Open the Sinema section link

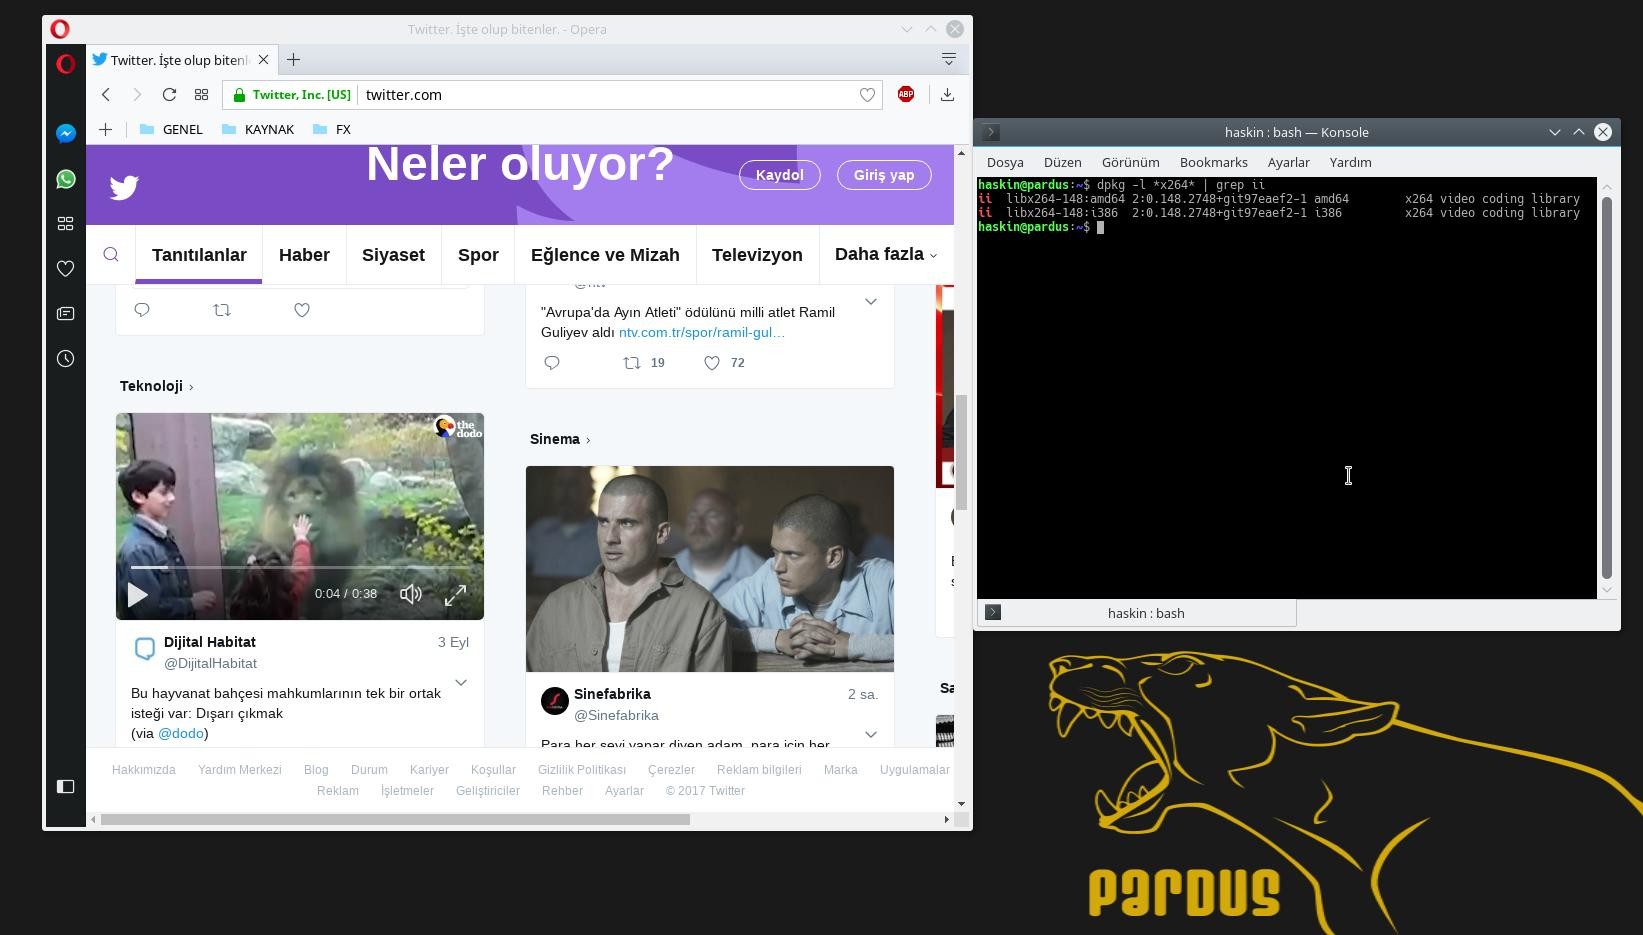(x=560, y=439)
